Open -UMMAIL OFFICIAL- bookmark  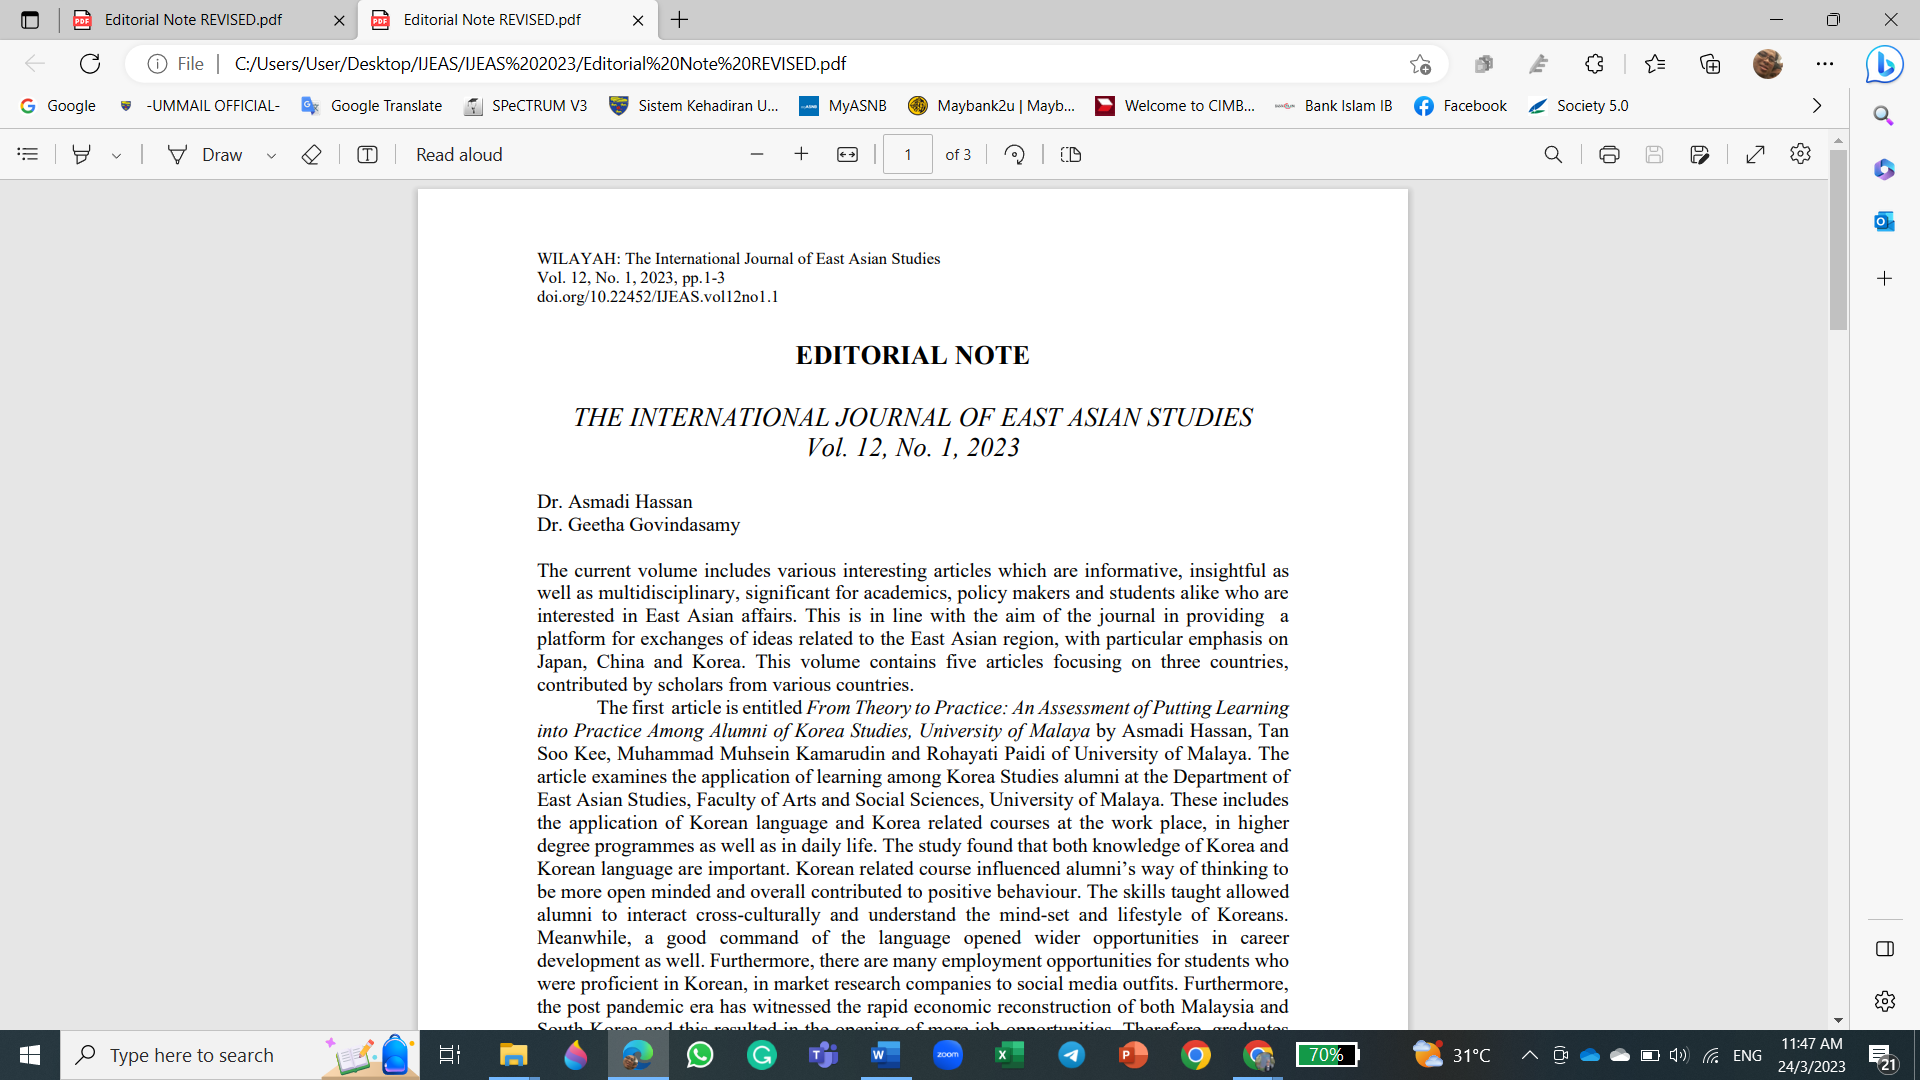point(199,106)
